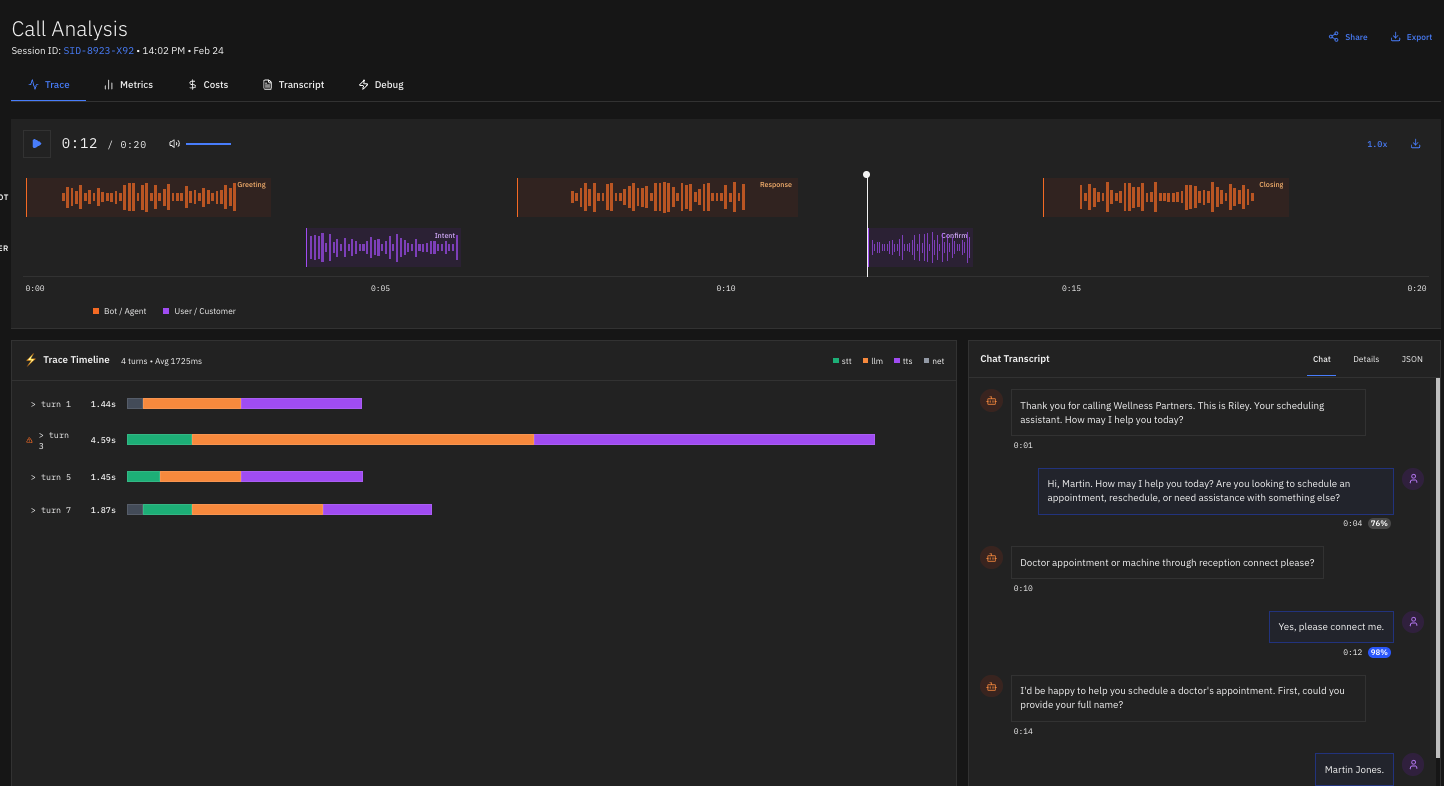
Task: Open session ID SID-8923-X92 link
Action: click(x=98, y=50)
